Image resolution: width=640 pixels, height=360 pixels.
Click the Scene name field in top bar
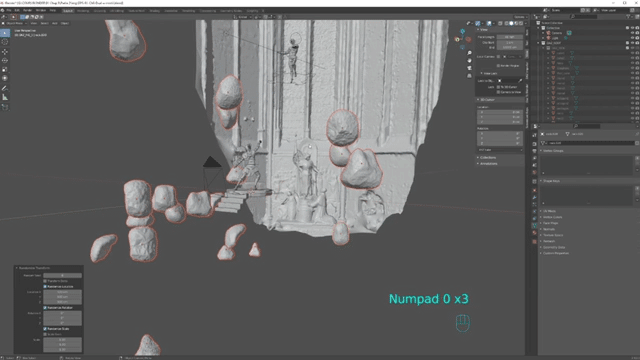coord(565,10)
